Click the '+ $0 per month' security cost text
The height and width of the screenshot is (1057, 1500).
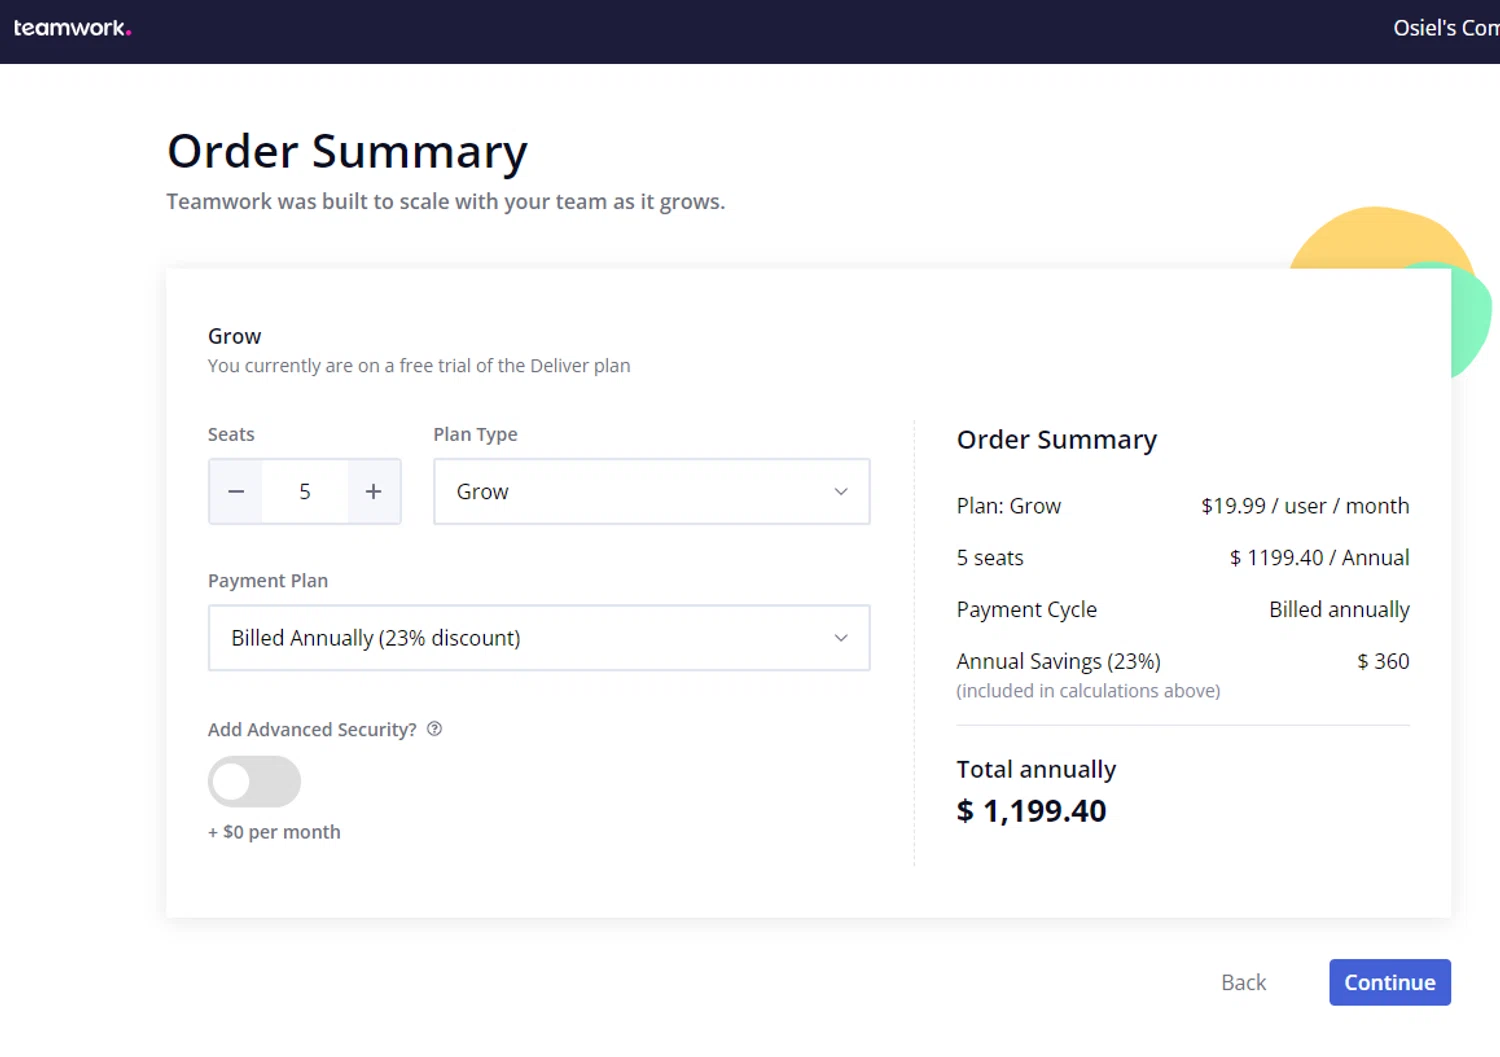click(274, 832)
